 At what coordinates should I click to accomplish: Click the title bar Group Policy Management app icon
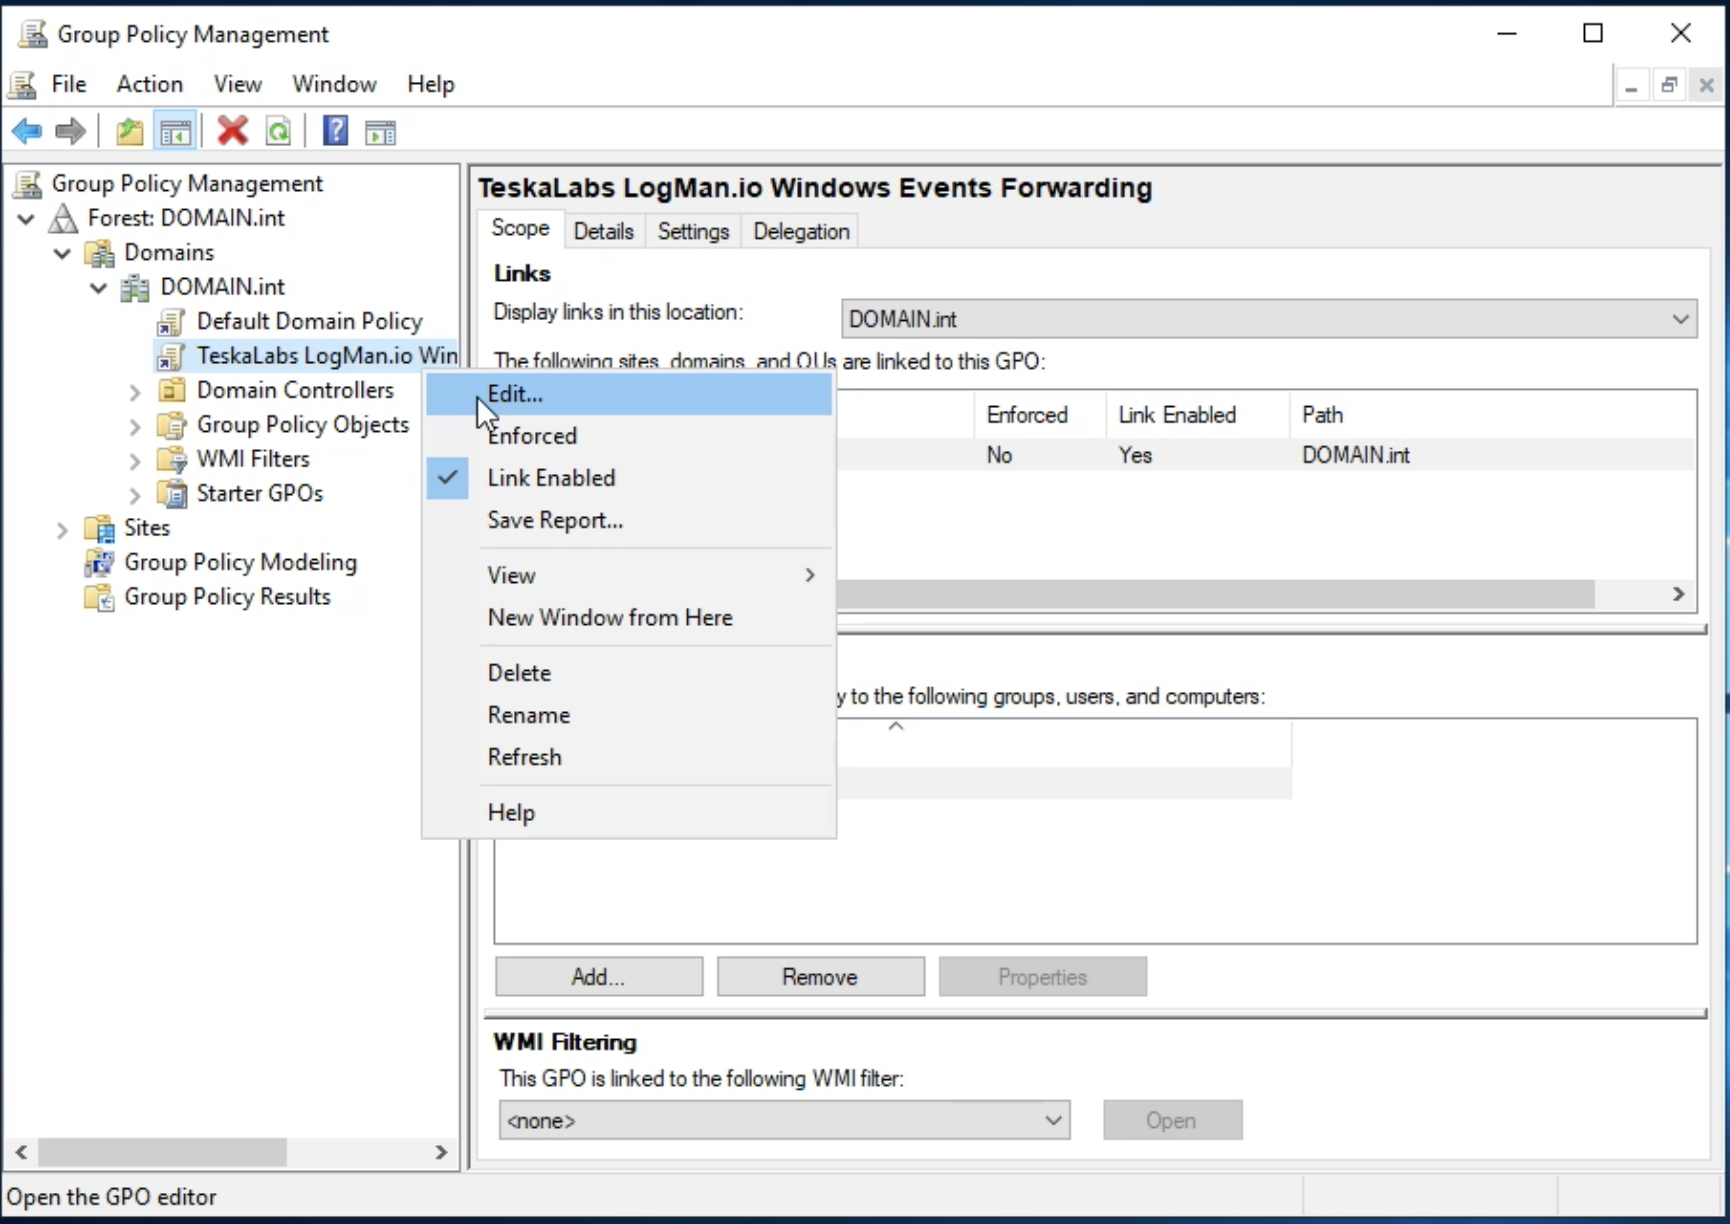pos(33,34)
